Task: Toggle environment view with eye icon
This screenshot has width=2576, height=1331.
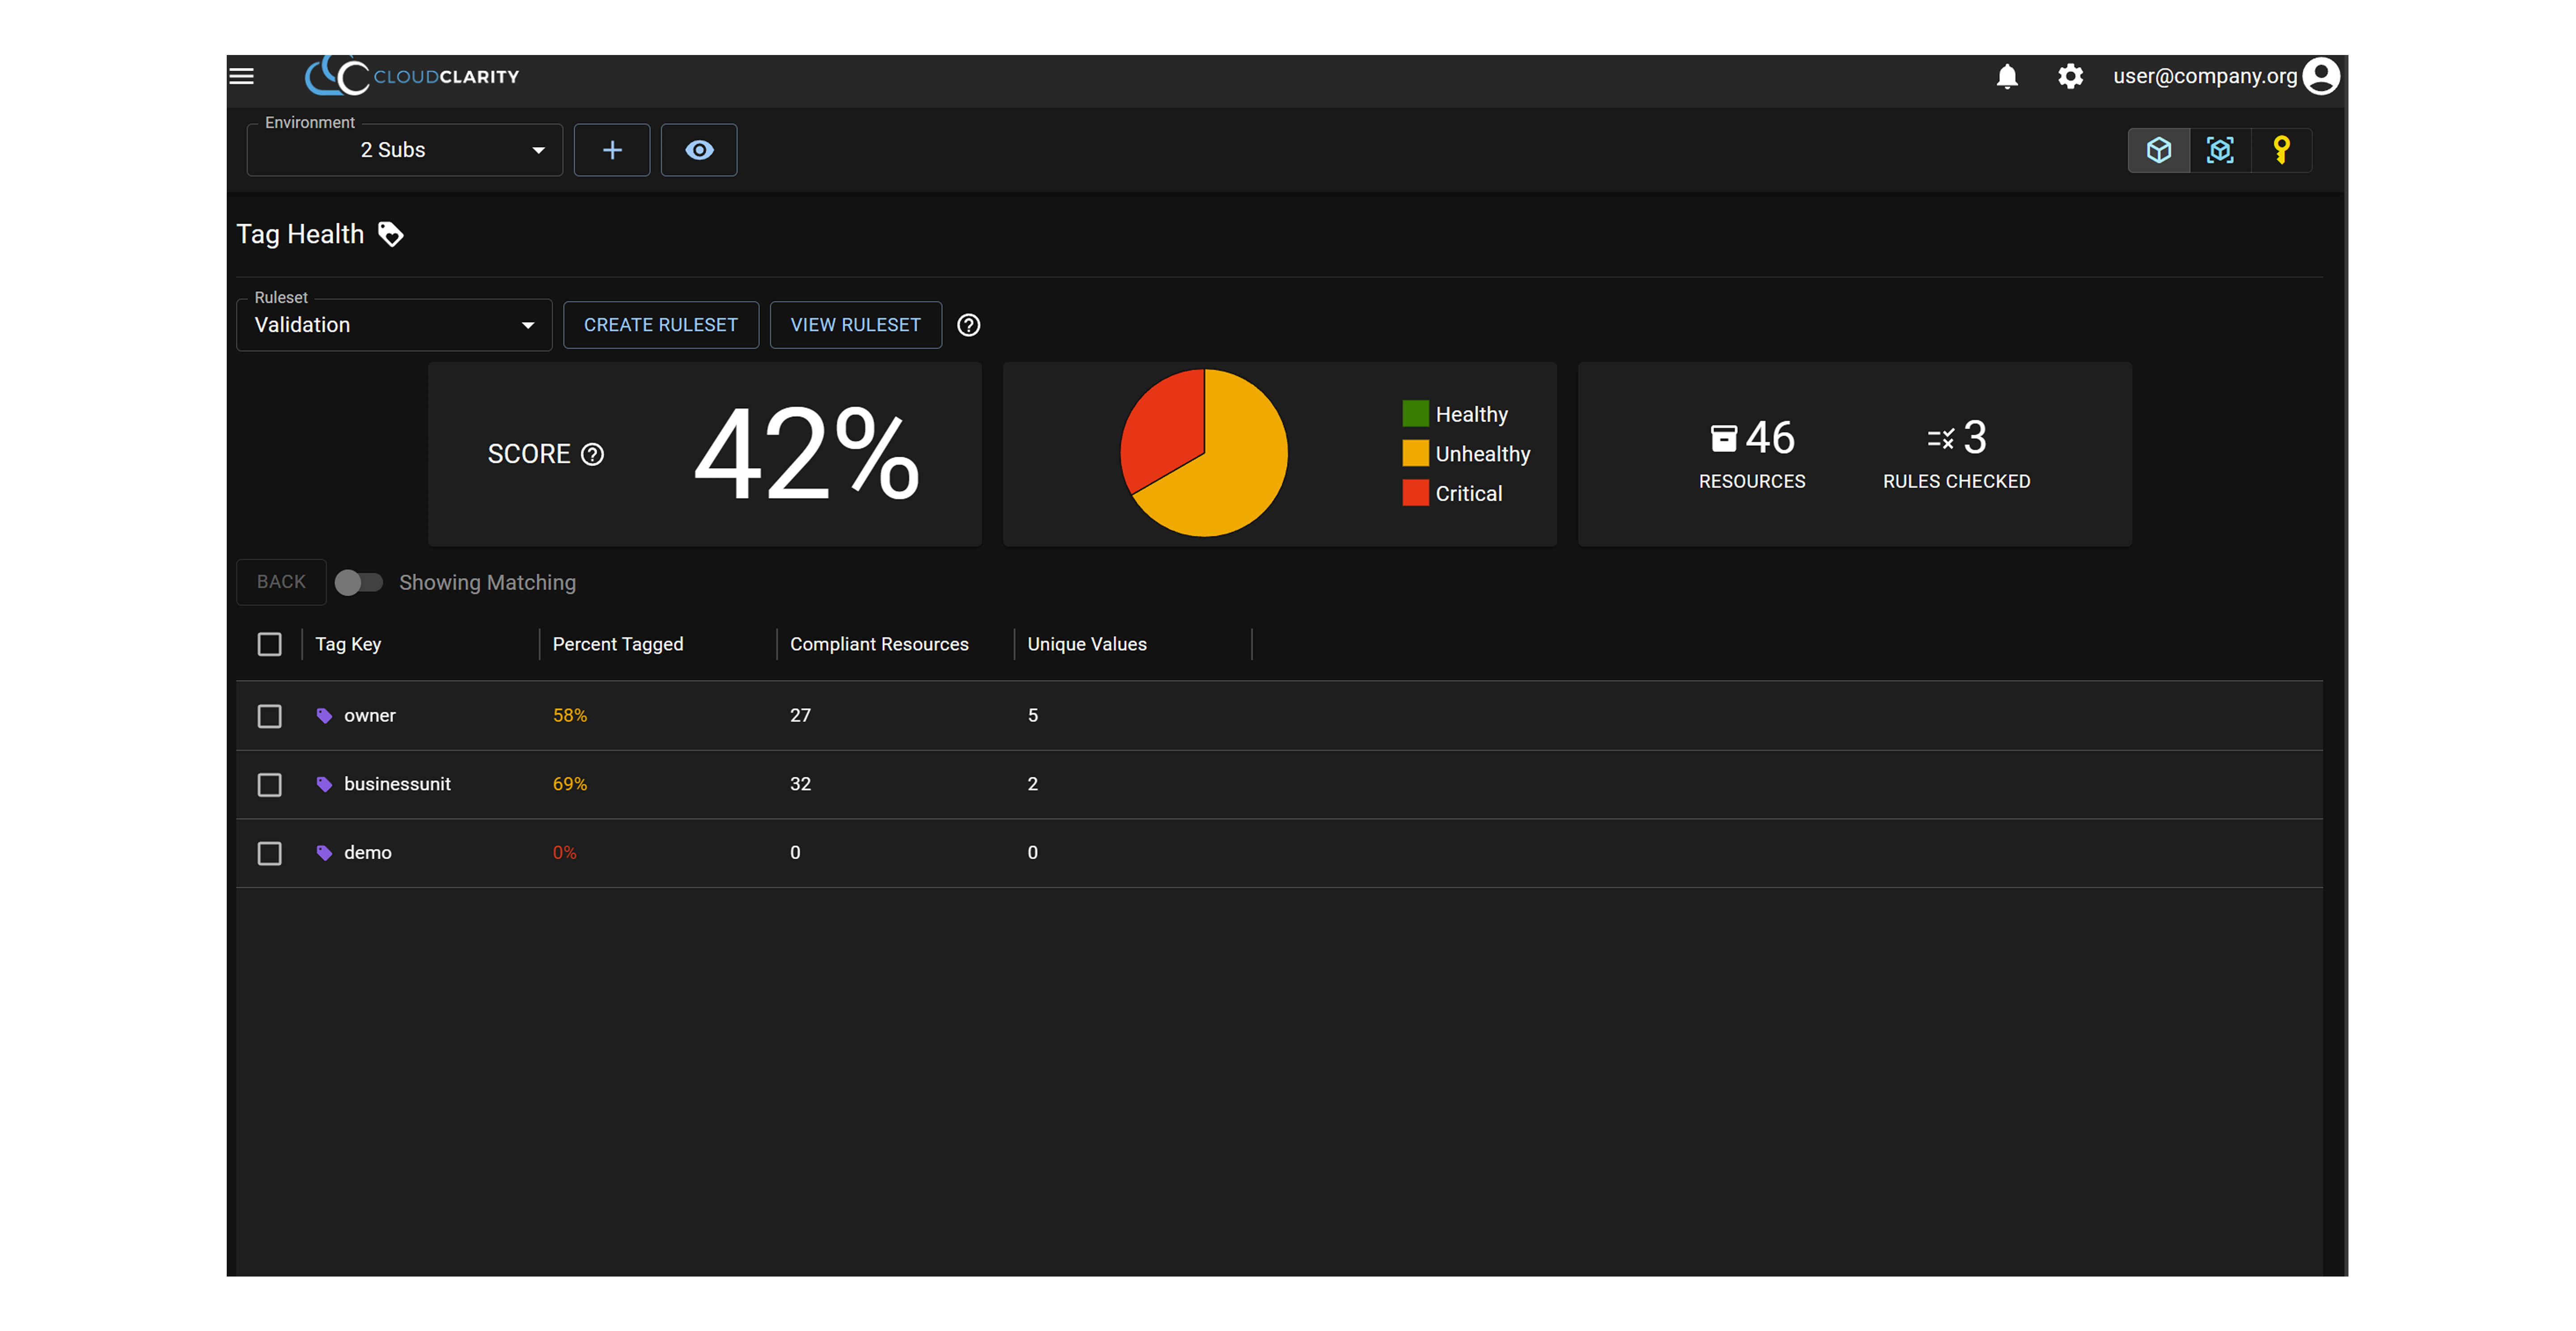Action: pyautogui.click(x=699, y=150)
